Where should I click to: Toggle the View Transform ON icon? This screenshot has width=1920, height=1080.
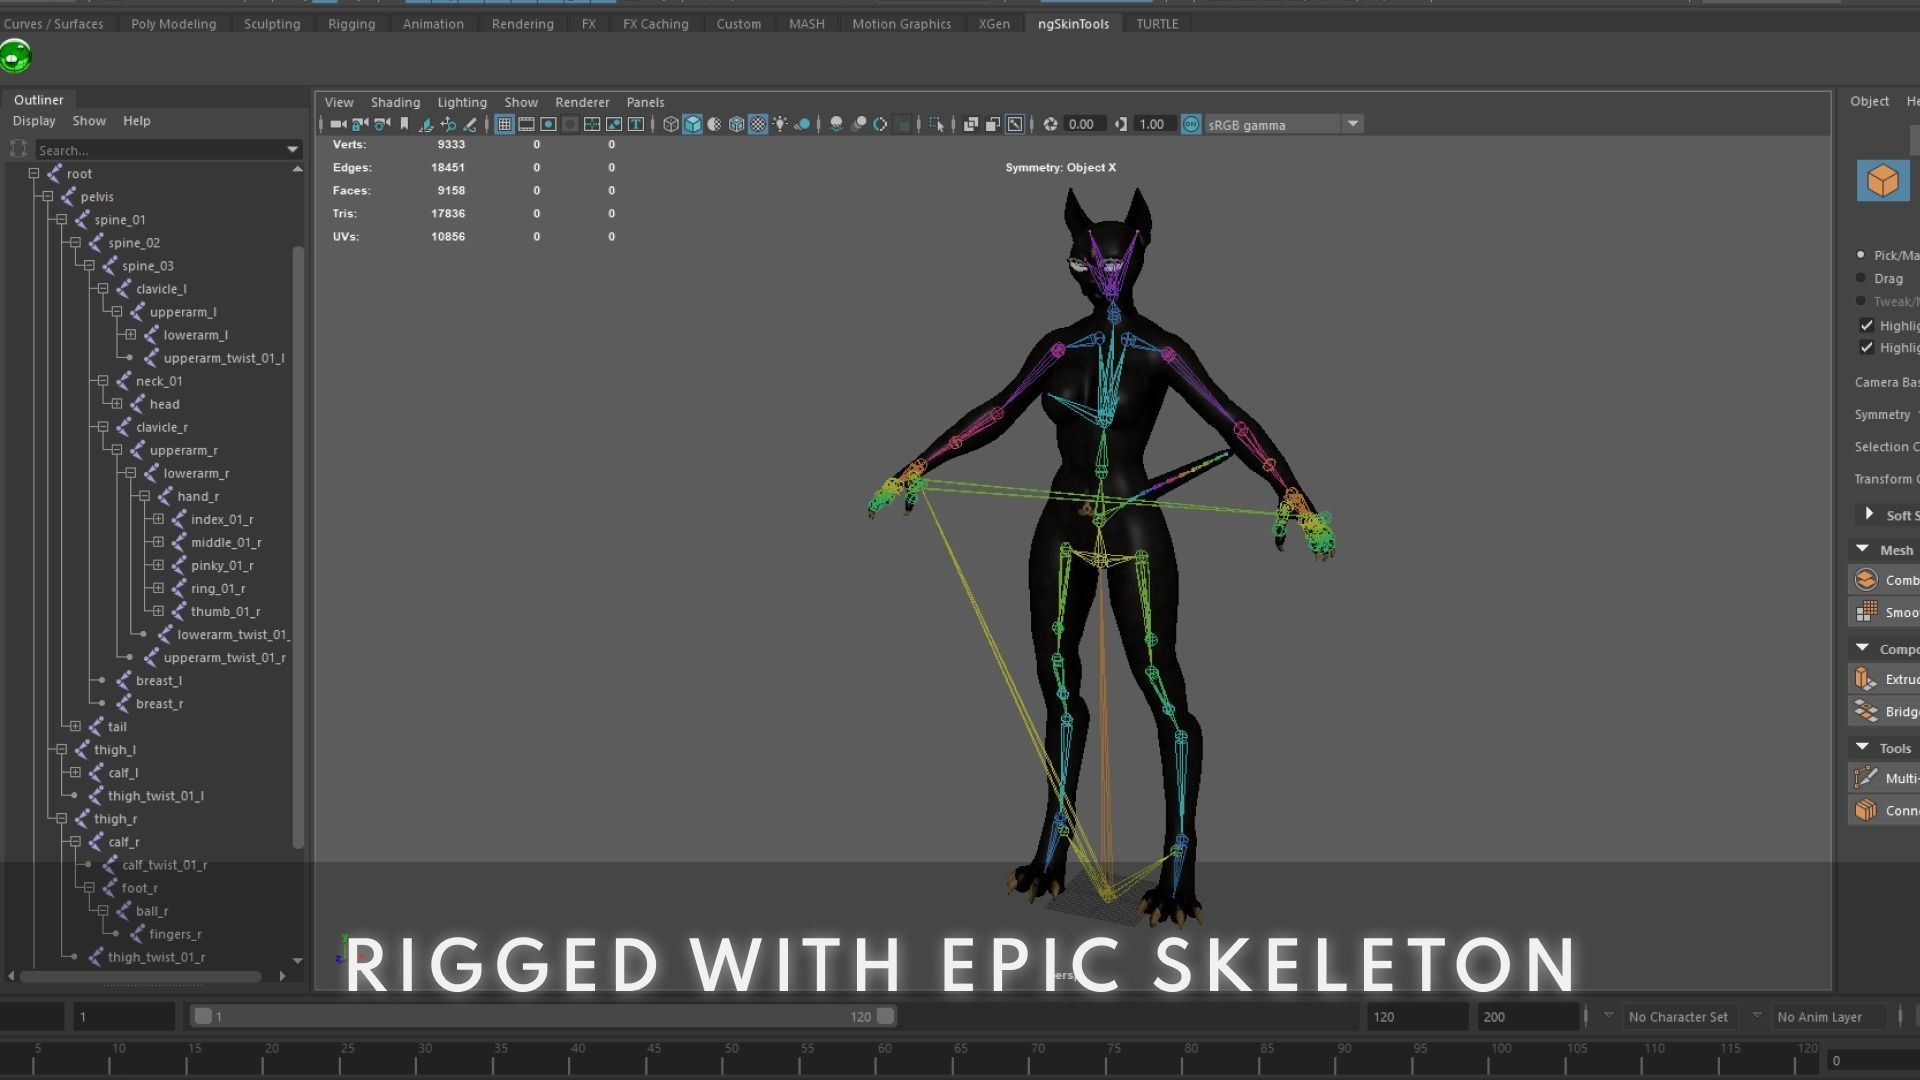1191,124
